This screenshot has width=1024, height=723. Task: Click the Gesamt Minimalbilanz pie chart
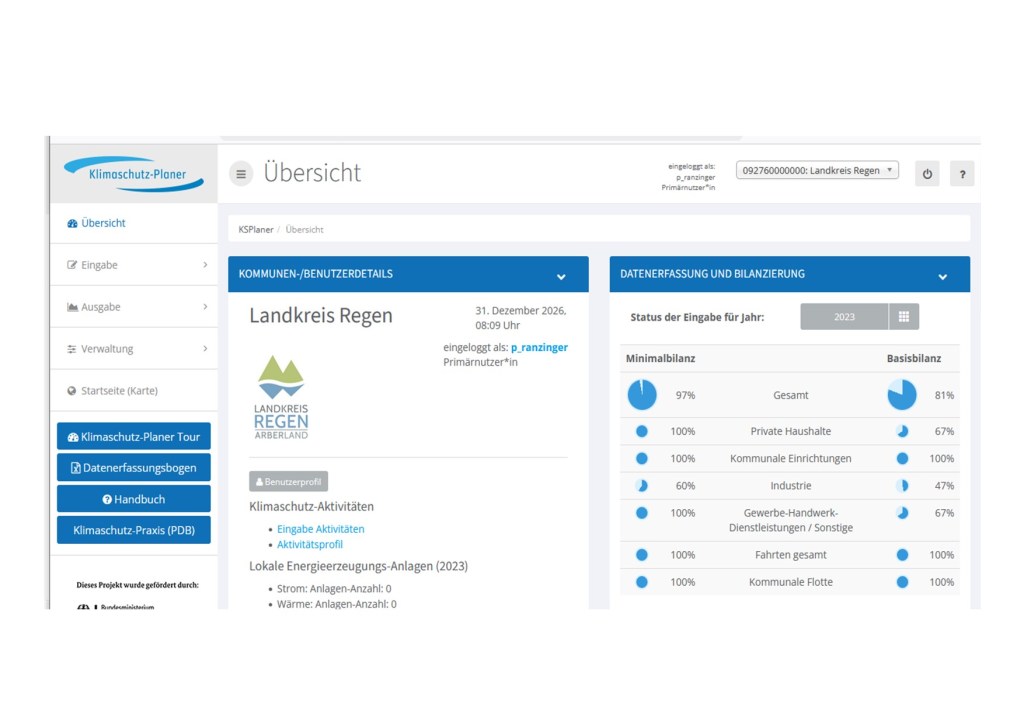(642, 395)
